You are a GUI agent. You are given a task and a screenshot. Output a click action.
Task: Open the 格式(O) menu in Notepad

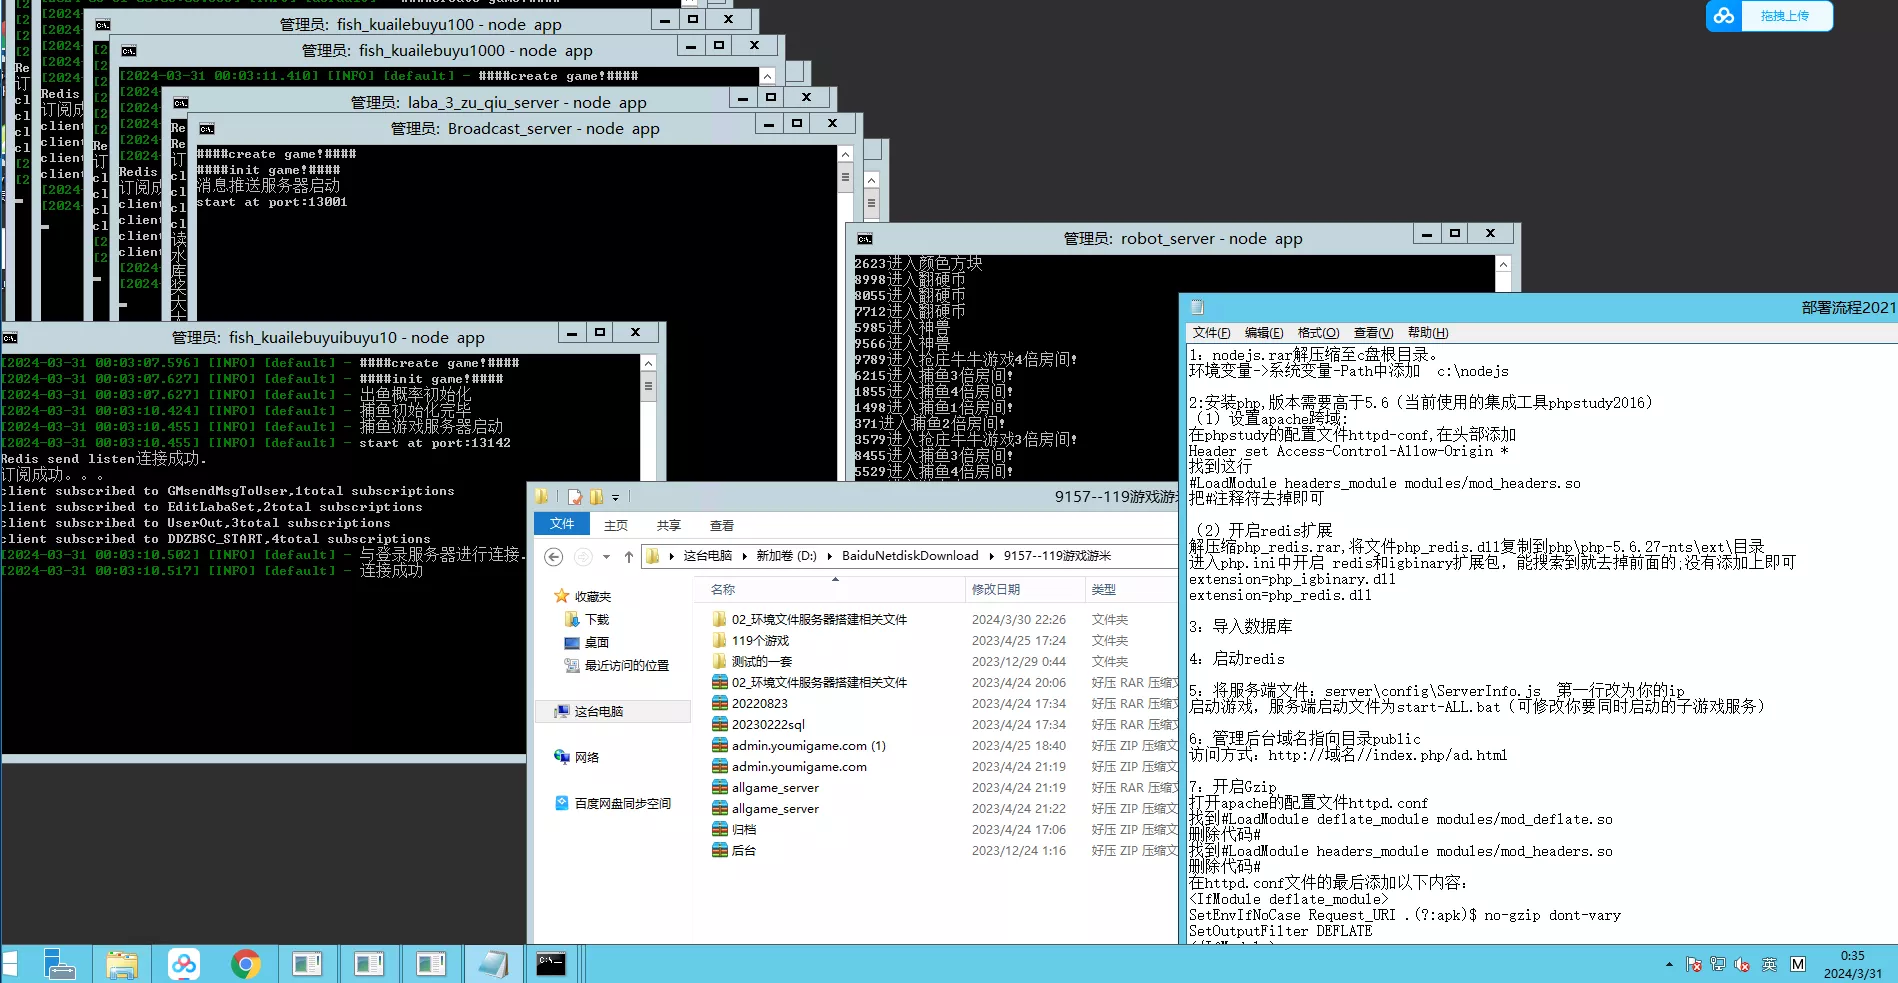(x=1317, y=333)
